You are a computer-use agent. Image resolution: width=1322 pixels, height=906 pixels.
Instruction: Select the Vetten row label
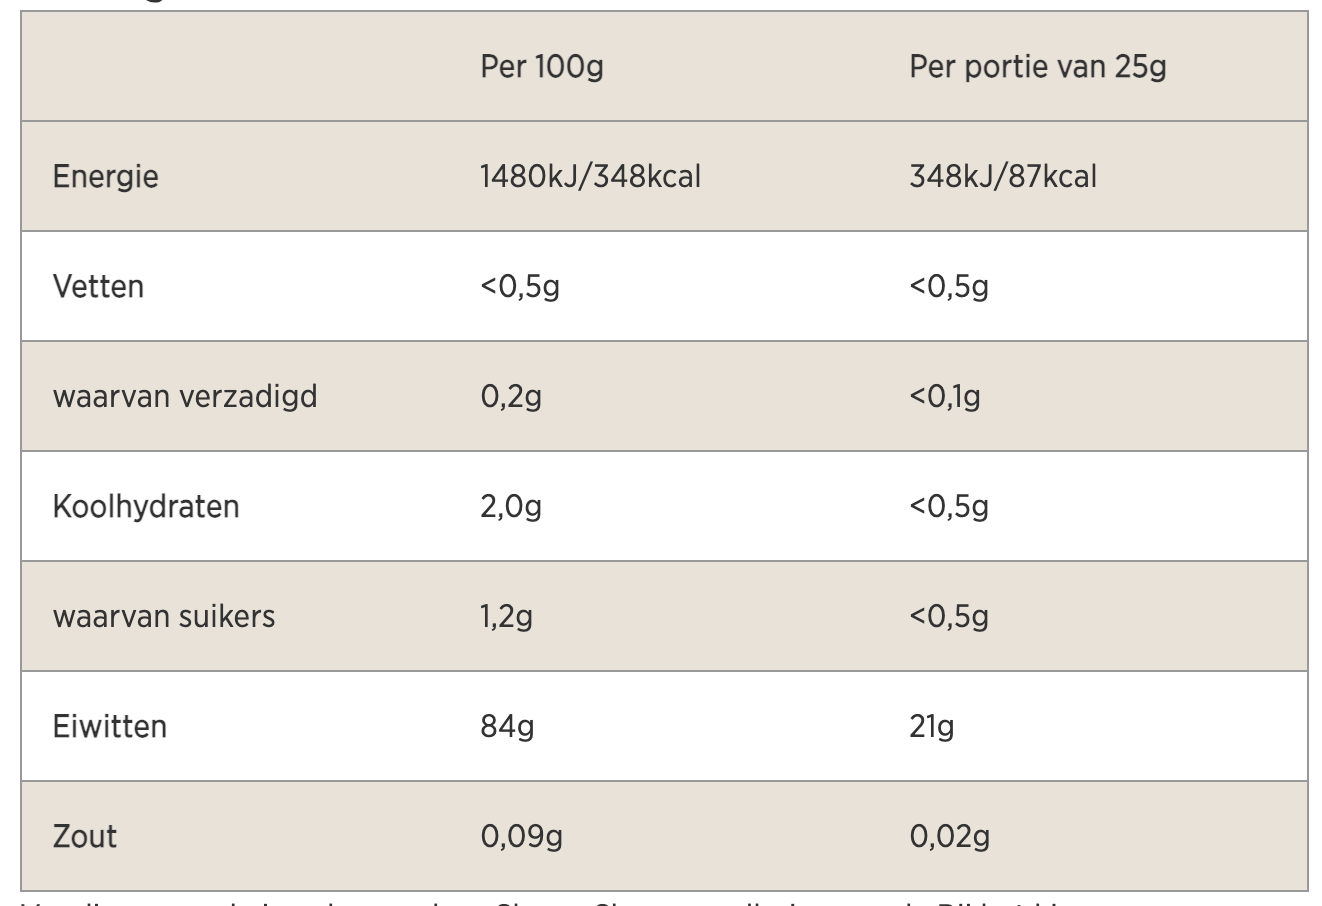point(98,287)
